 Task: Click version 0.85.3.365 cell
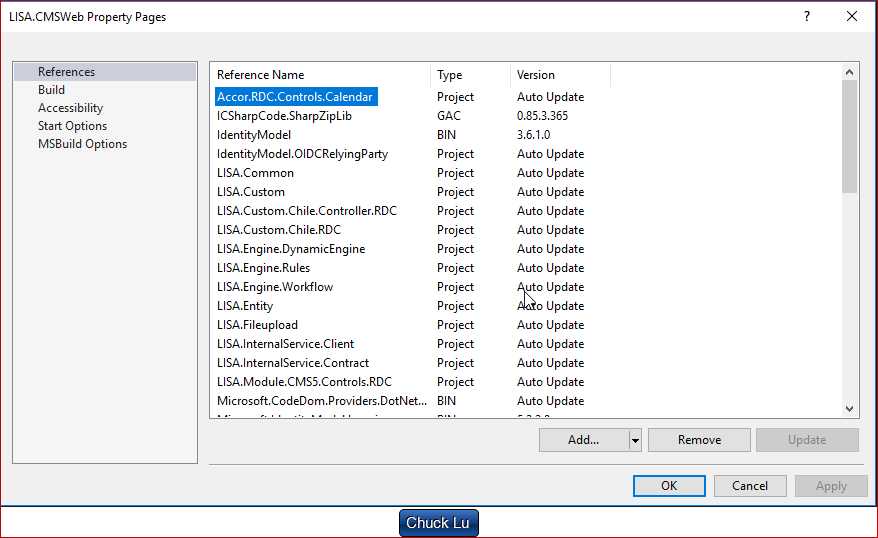pos(543,116)
